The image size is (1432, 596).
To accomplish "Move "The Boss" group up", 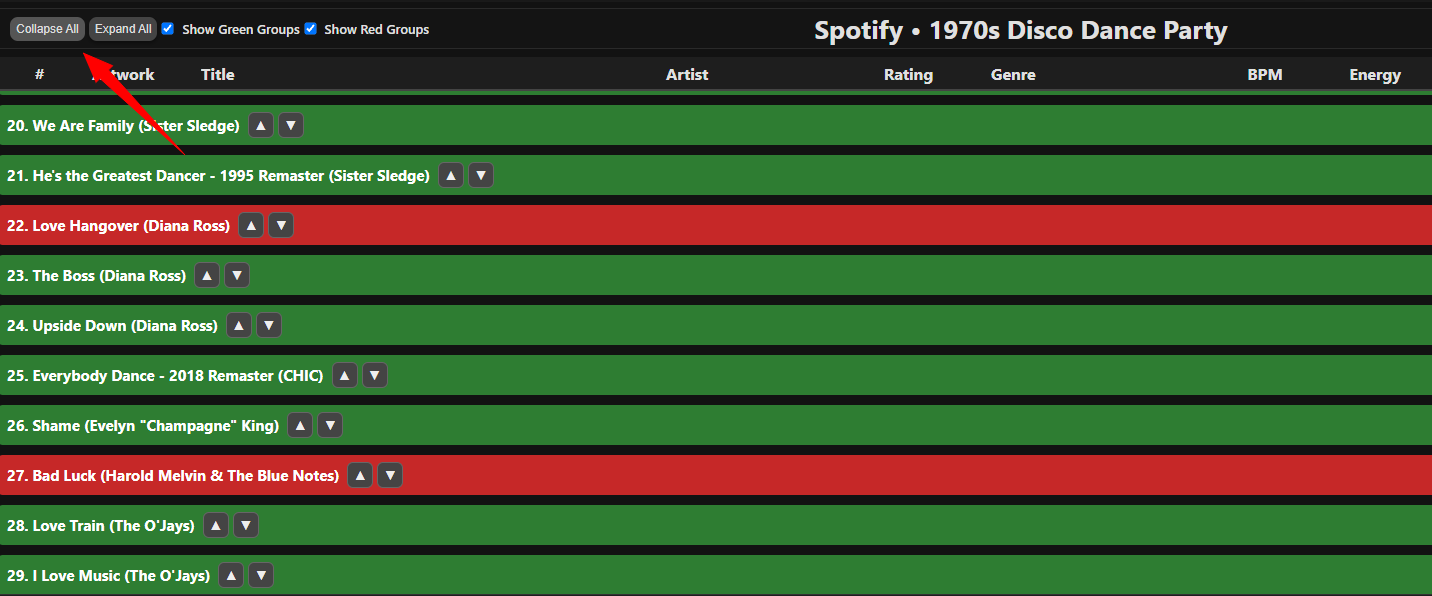I will point(206,274).
